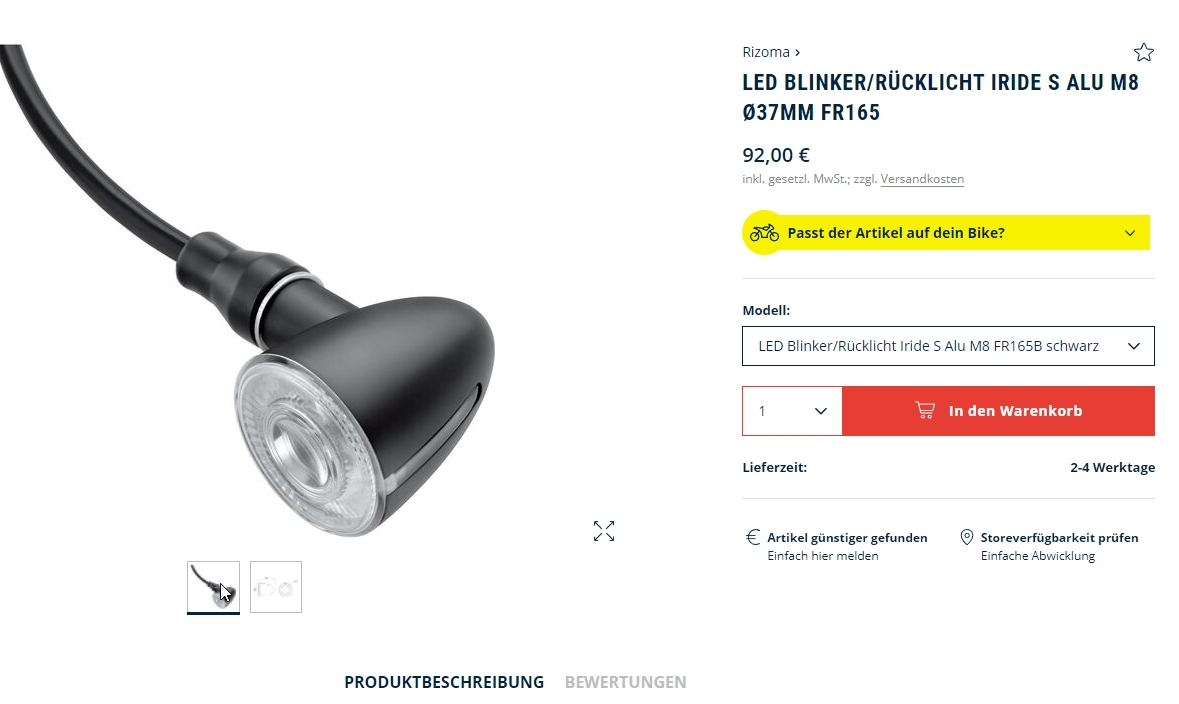Click 'Artikel günstiger gefunden' link
1179x704 pixels.
click(x=847, y=538)
